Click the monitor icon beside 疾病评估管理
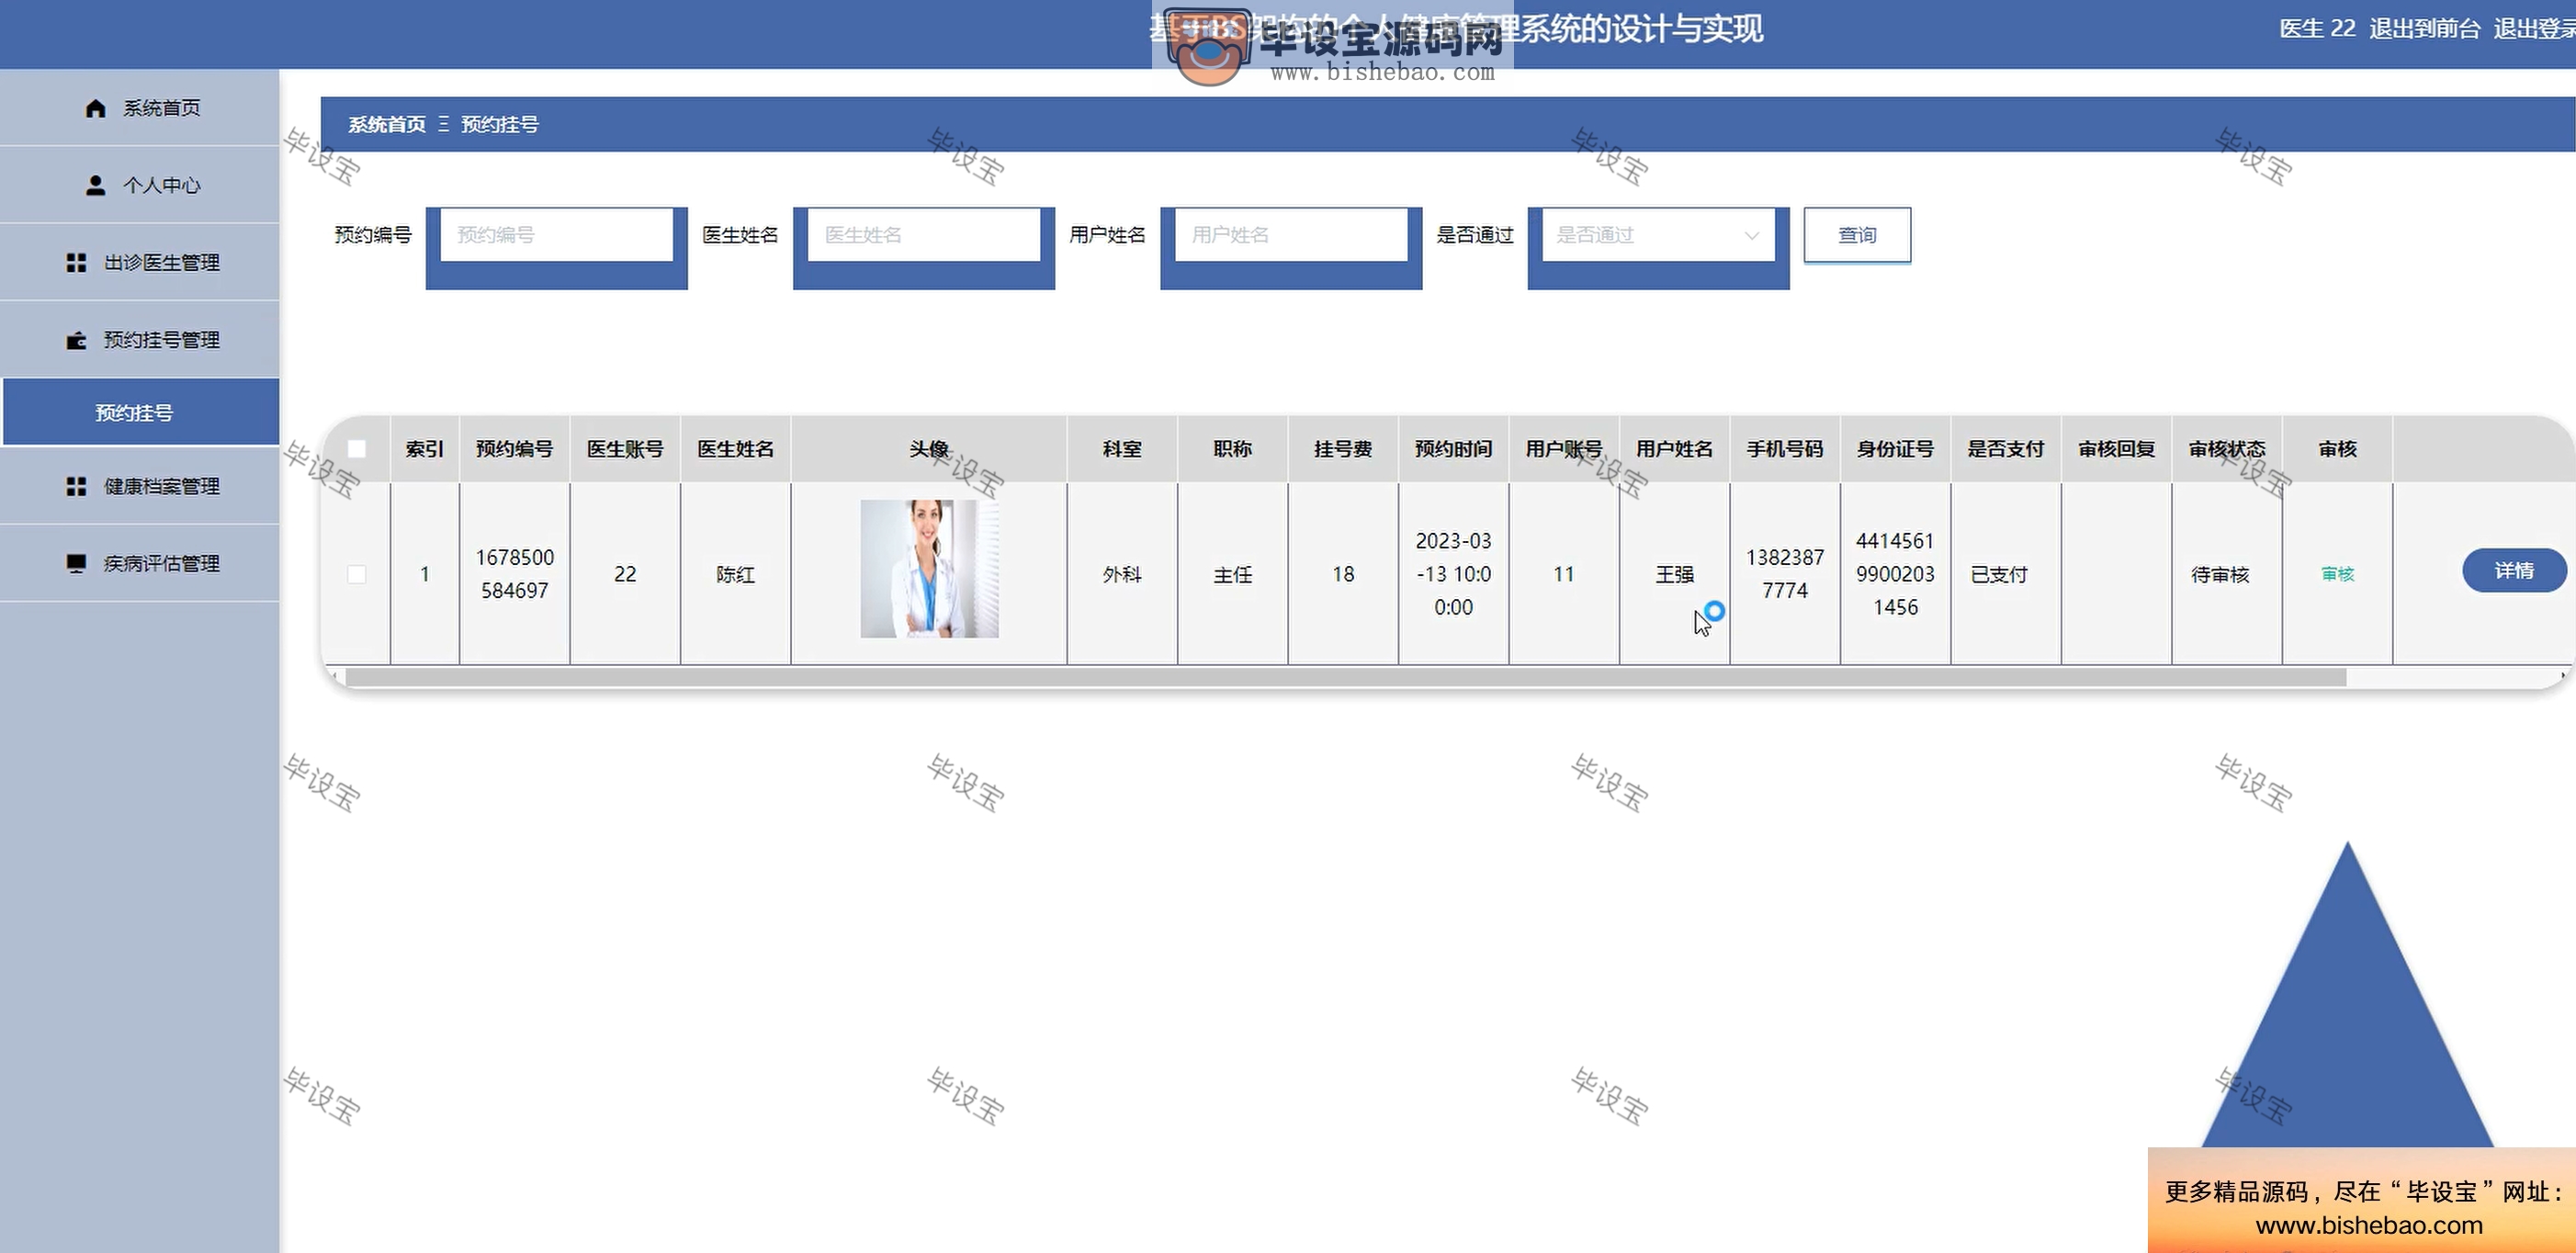 76,563
